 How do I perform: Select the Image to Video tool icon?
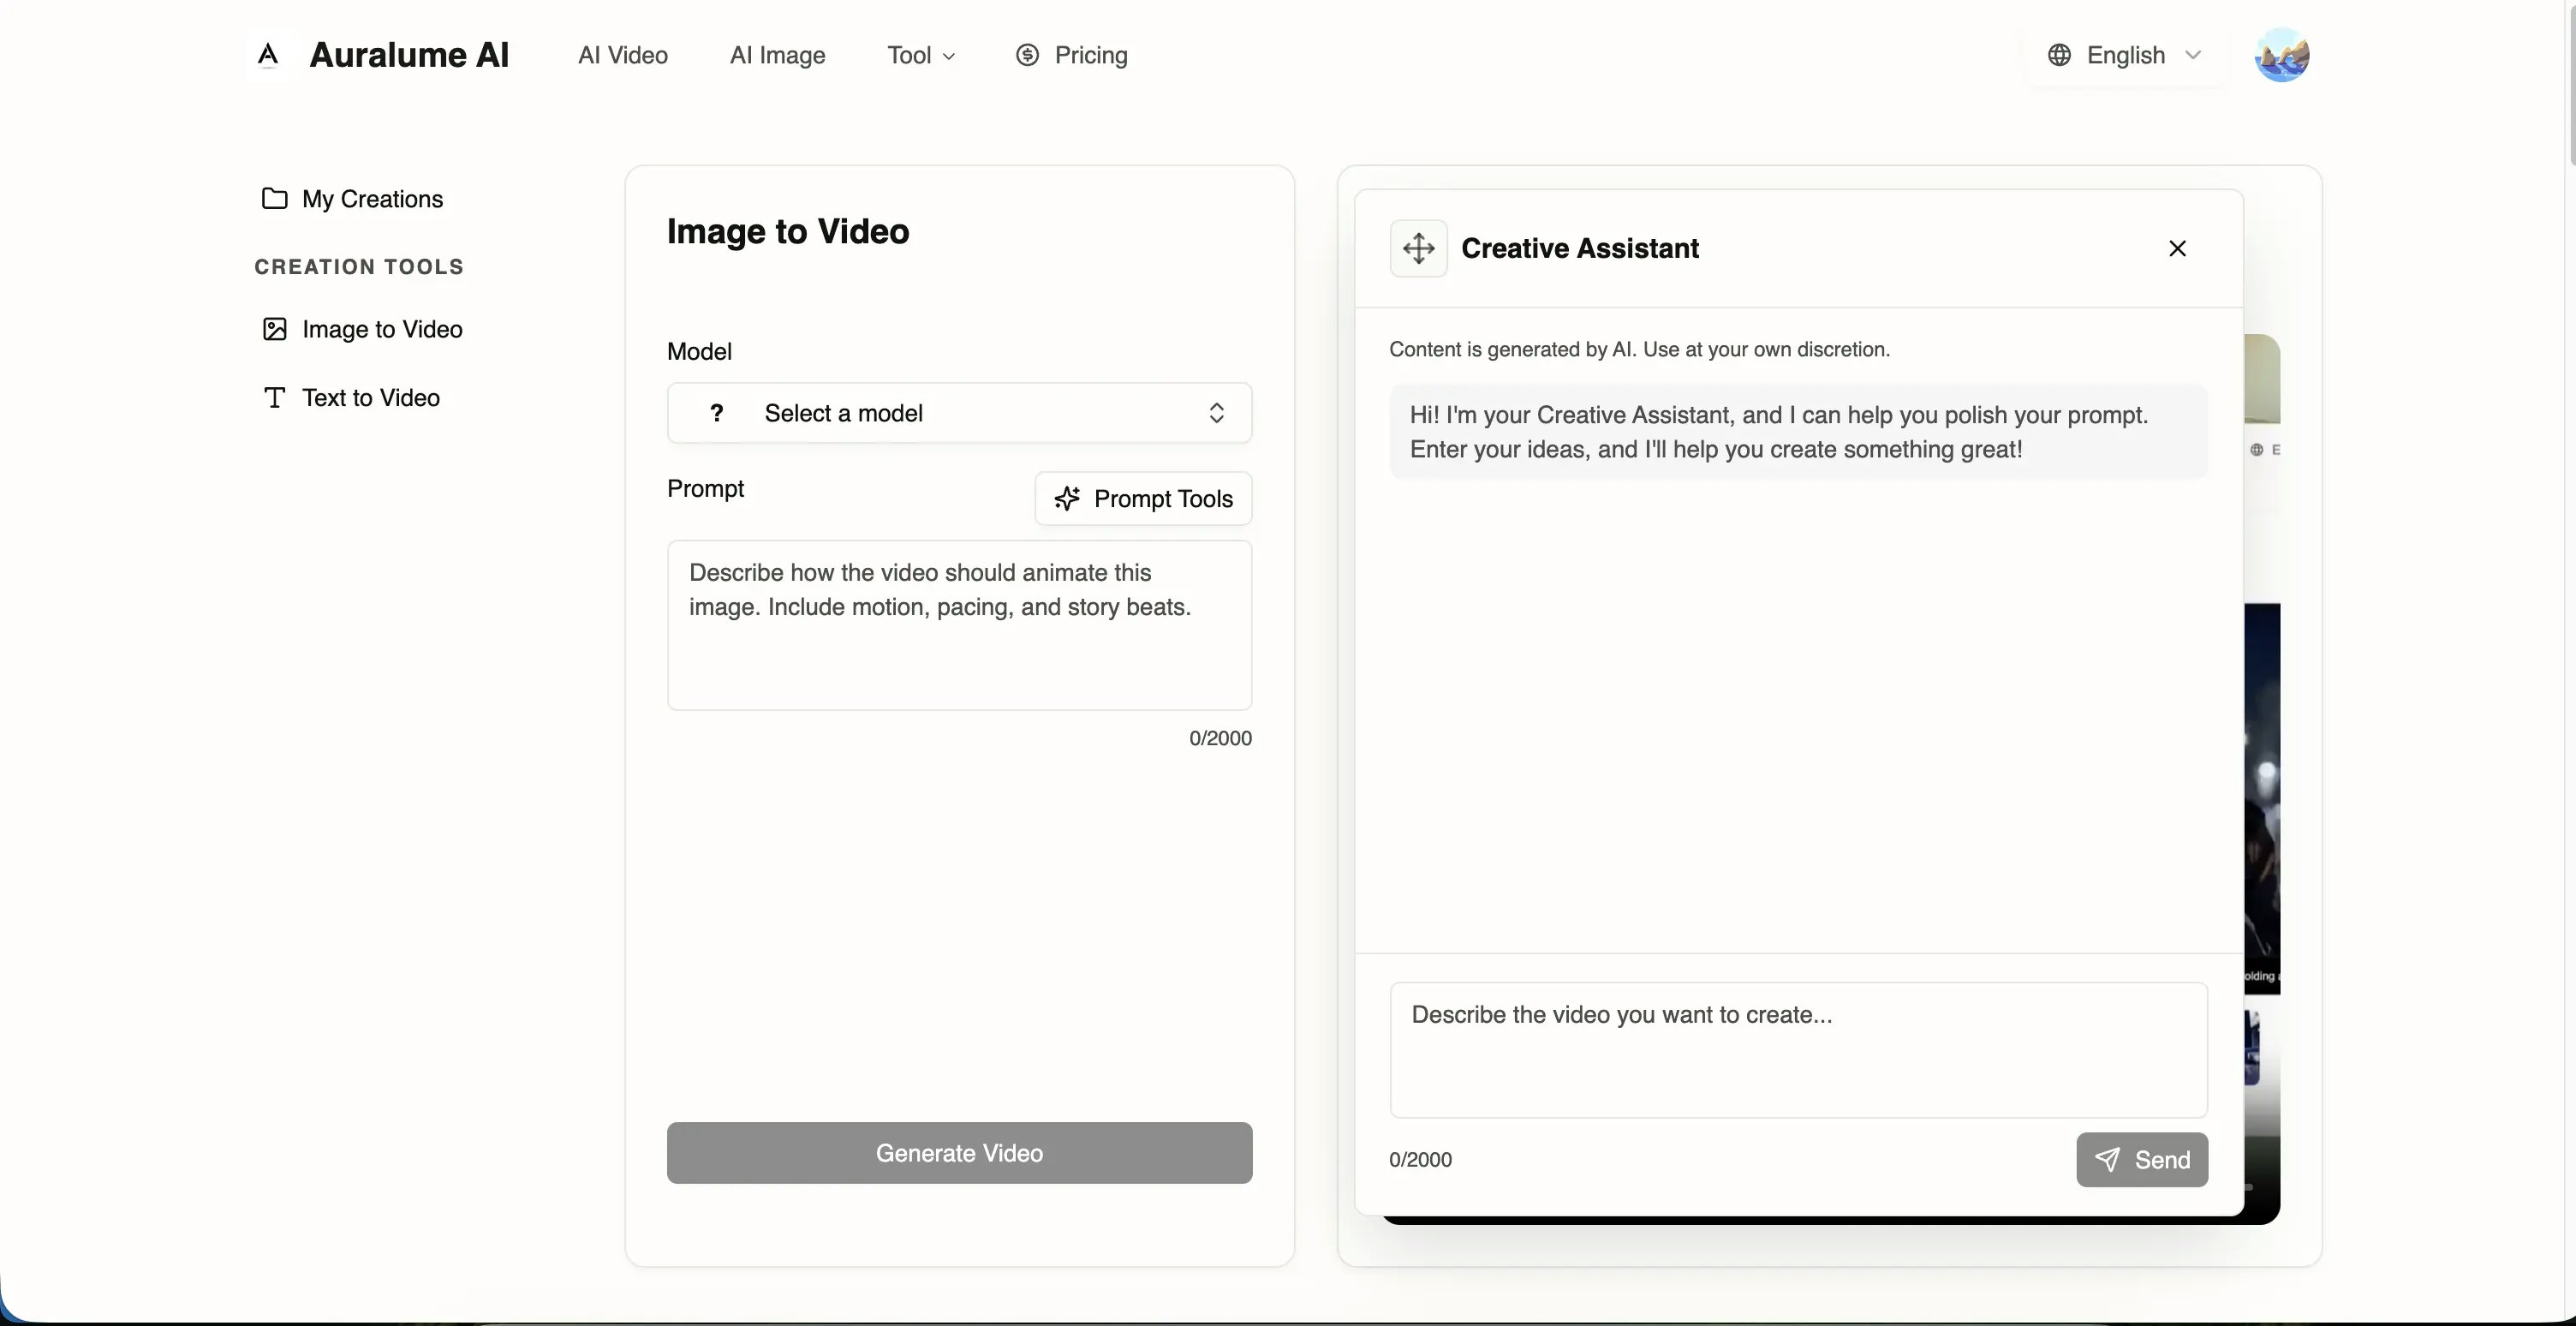click(x=274, y=329)
